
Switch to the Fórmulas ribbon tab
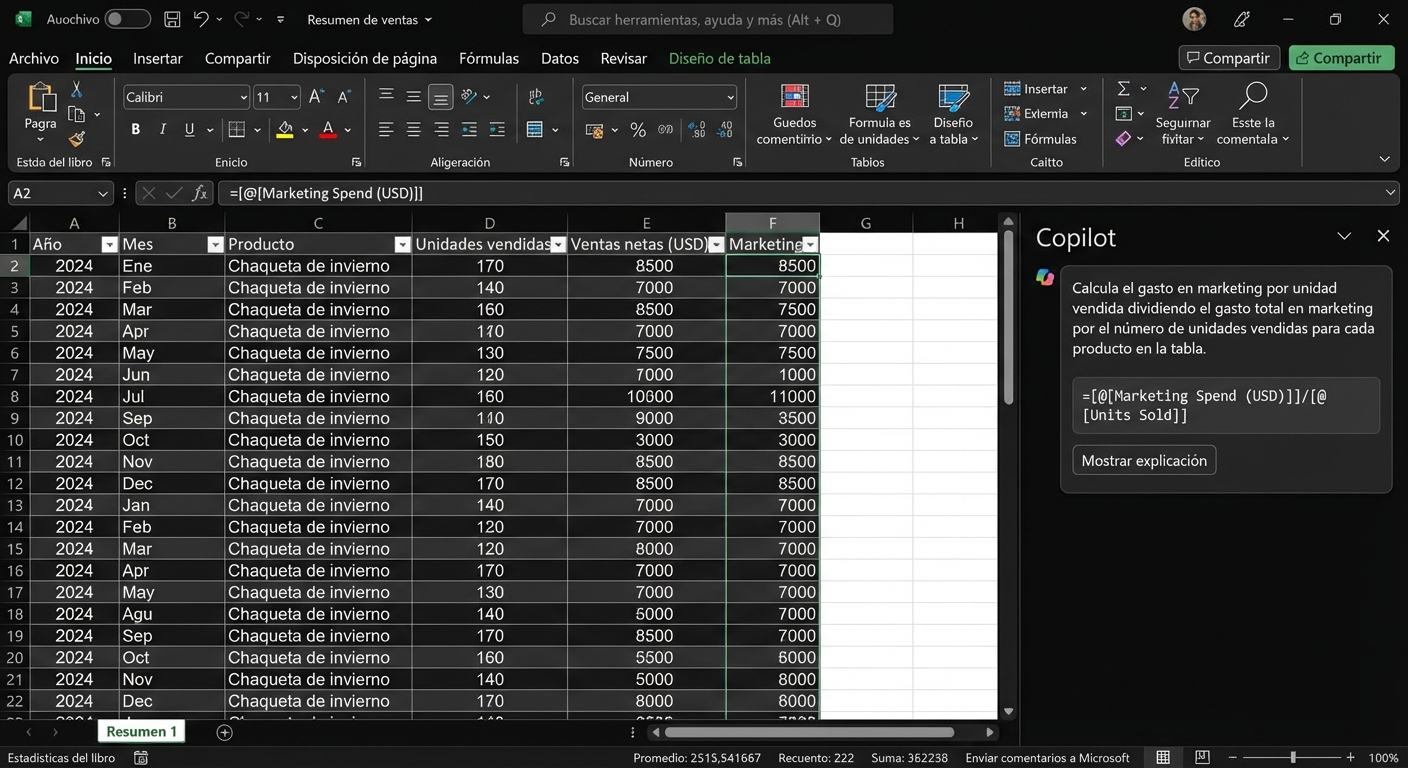(488, 58)
